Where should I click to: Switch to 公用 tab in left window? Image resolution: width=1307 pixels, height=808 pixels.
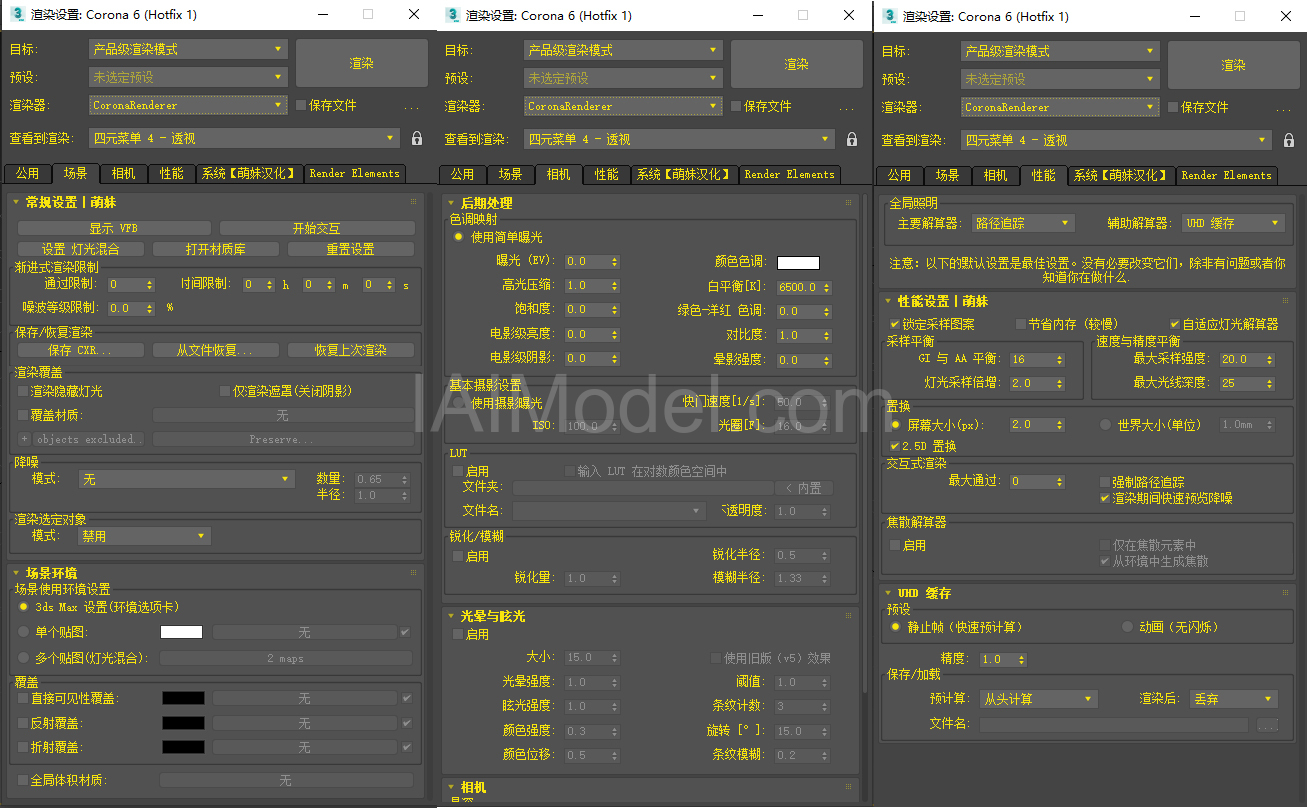click(x=27, y=174)
